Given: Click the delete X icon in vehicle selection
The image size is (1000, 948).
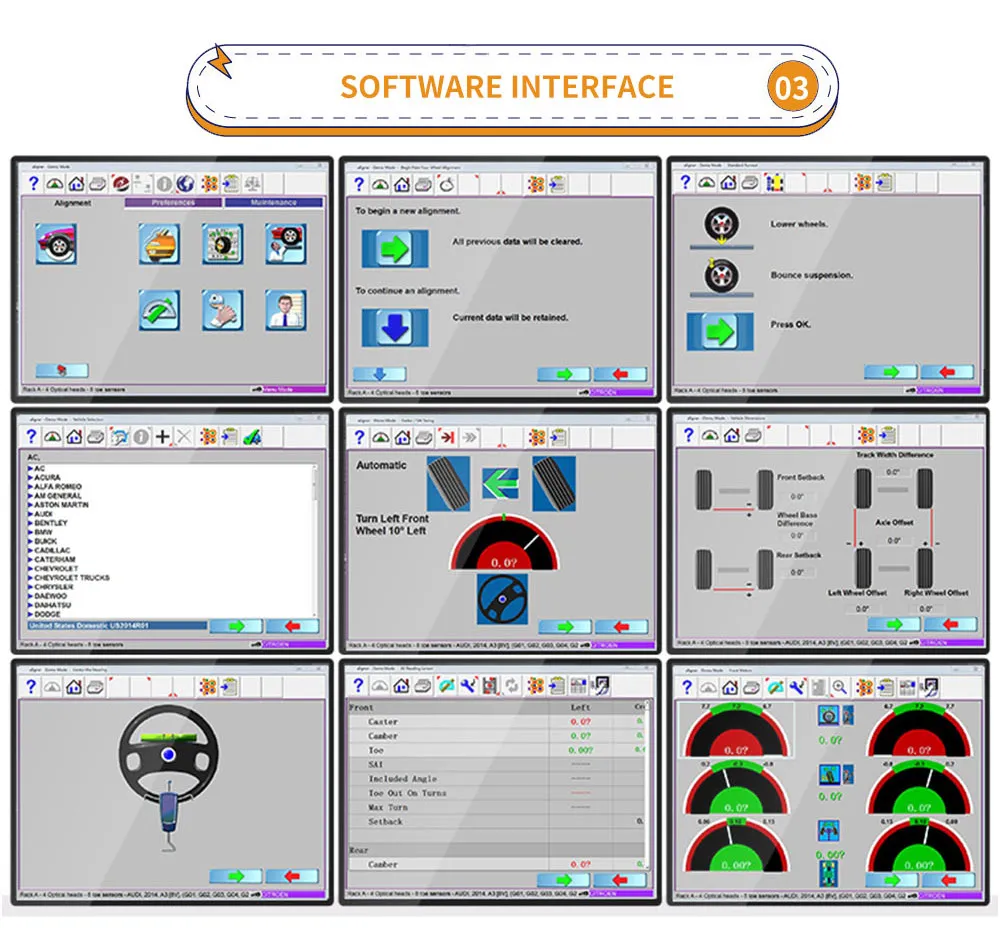Looking at the screenshot, I should [183, 436].
